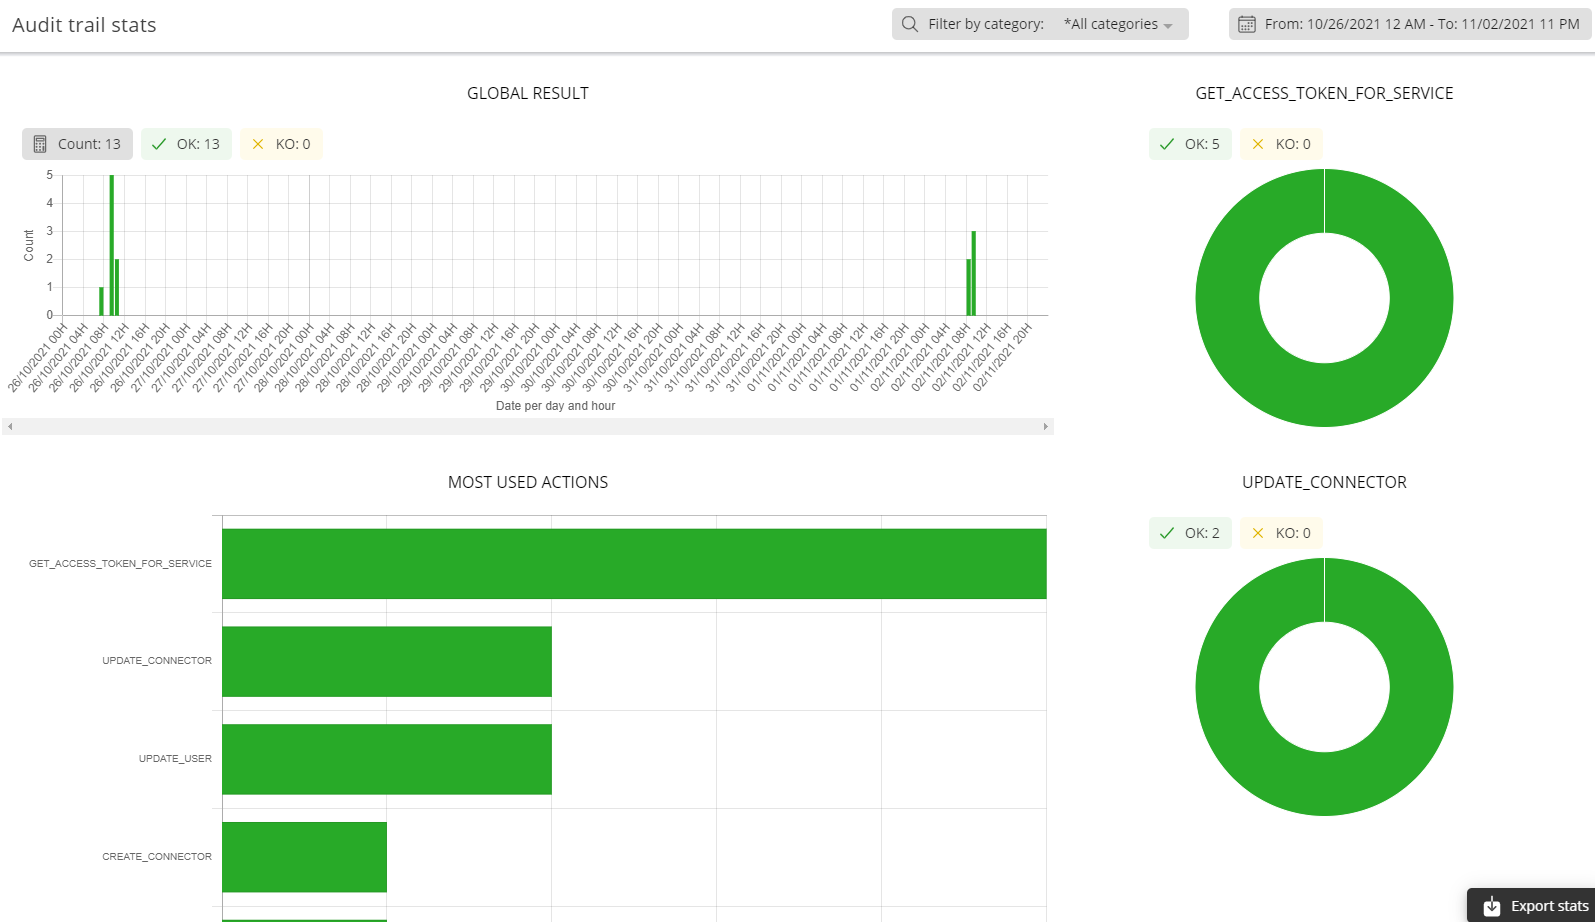Click the calculator icon beside Count: 13
This screenshot has width=1595, height=922.
[40, 144]
